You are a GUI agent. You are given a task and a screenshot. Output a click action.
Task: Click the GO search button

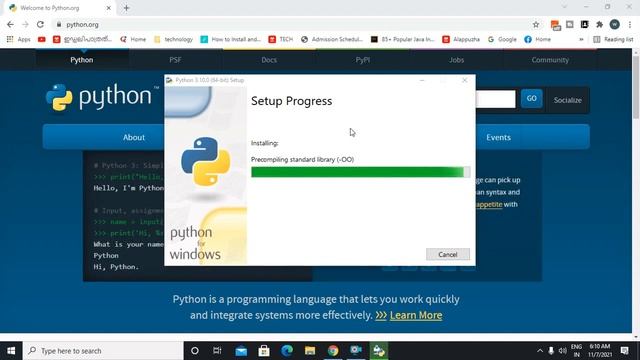(531, 98)
